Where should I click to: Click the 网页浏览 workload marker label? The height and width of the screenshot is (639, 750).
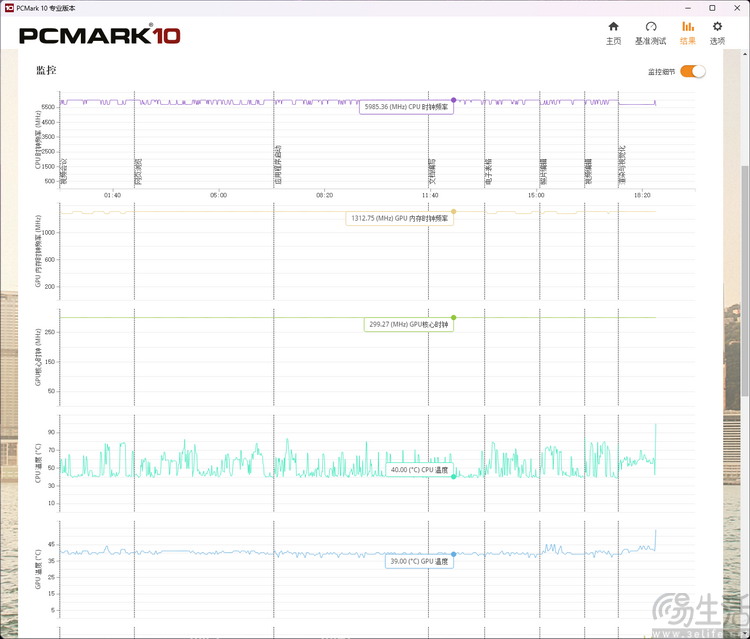[x=138, y=171]
